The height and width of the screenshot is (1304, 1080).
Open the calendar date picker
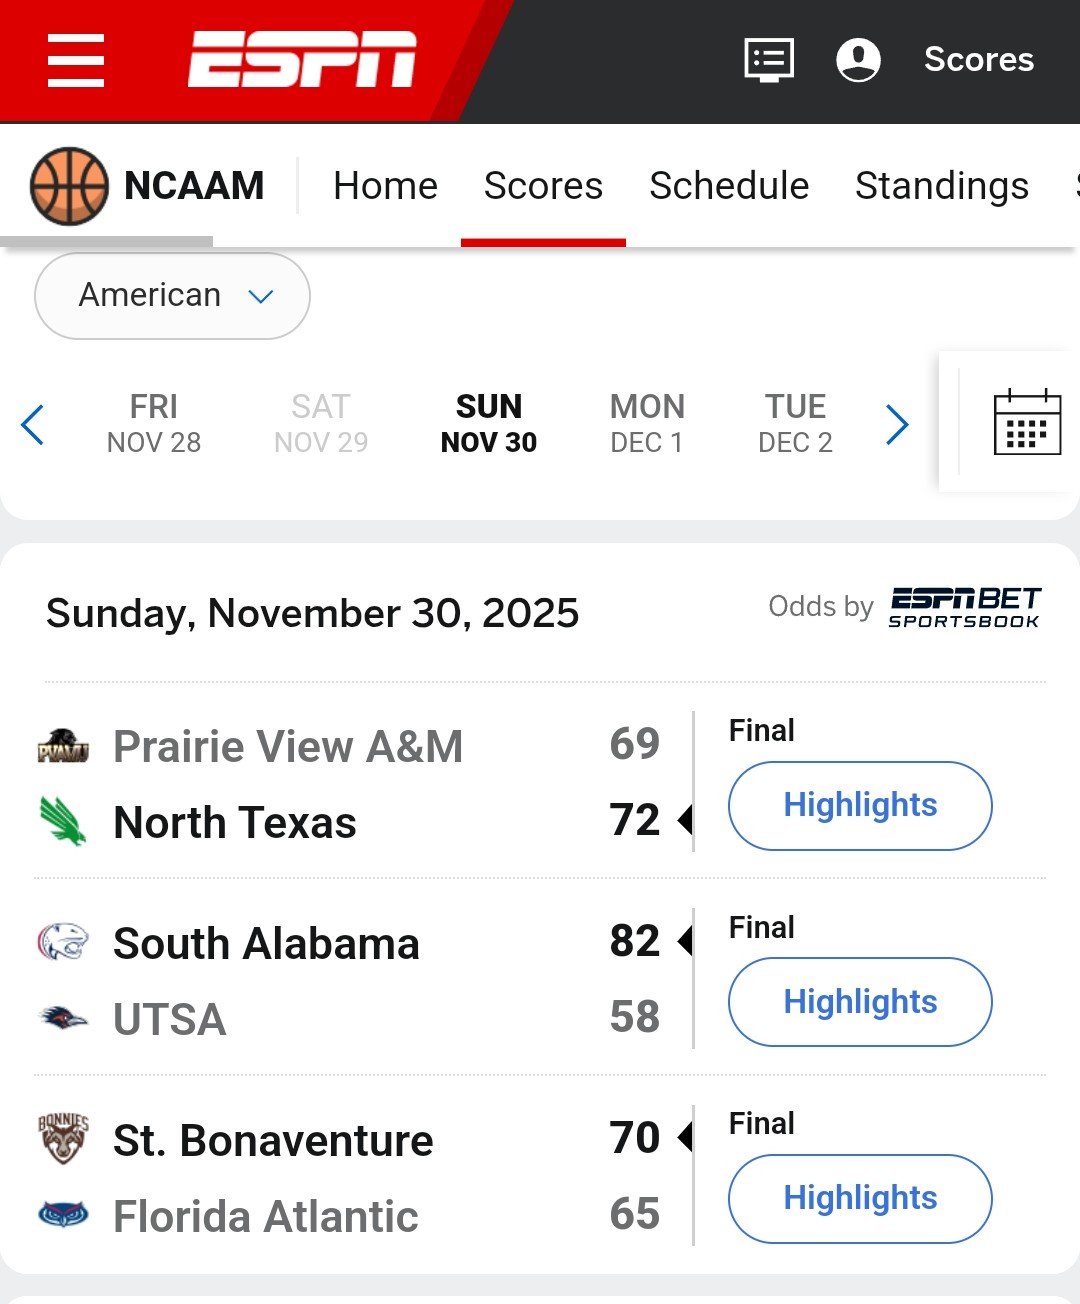pyautogui.click(x=1027, y=422)
